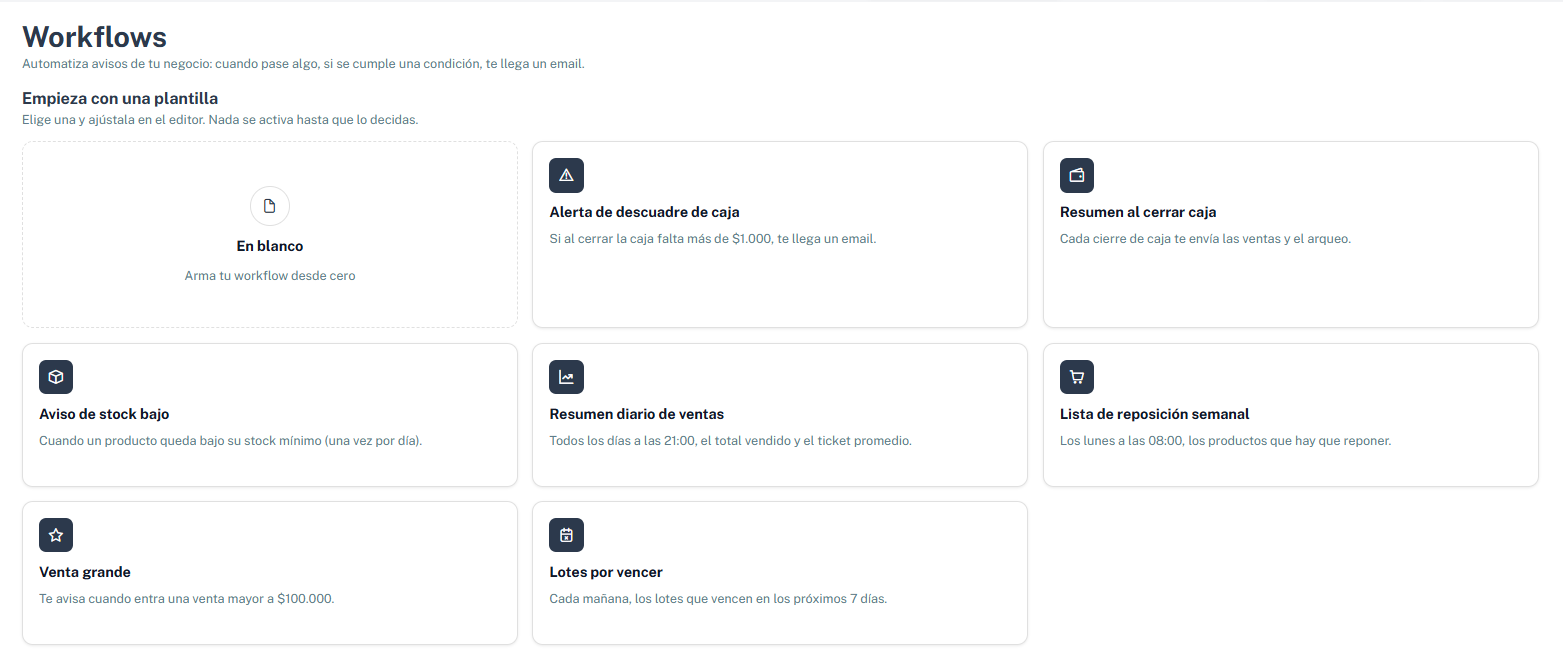
Task: Click the box icon on Aviso de stock bajo
Action: 56,377
